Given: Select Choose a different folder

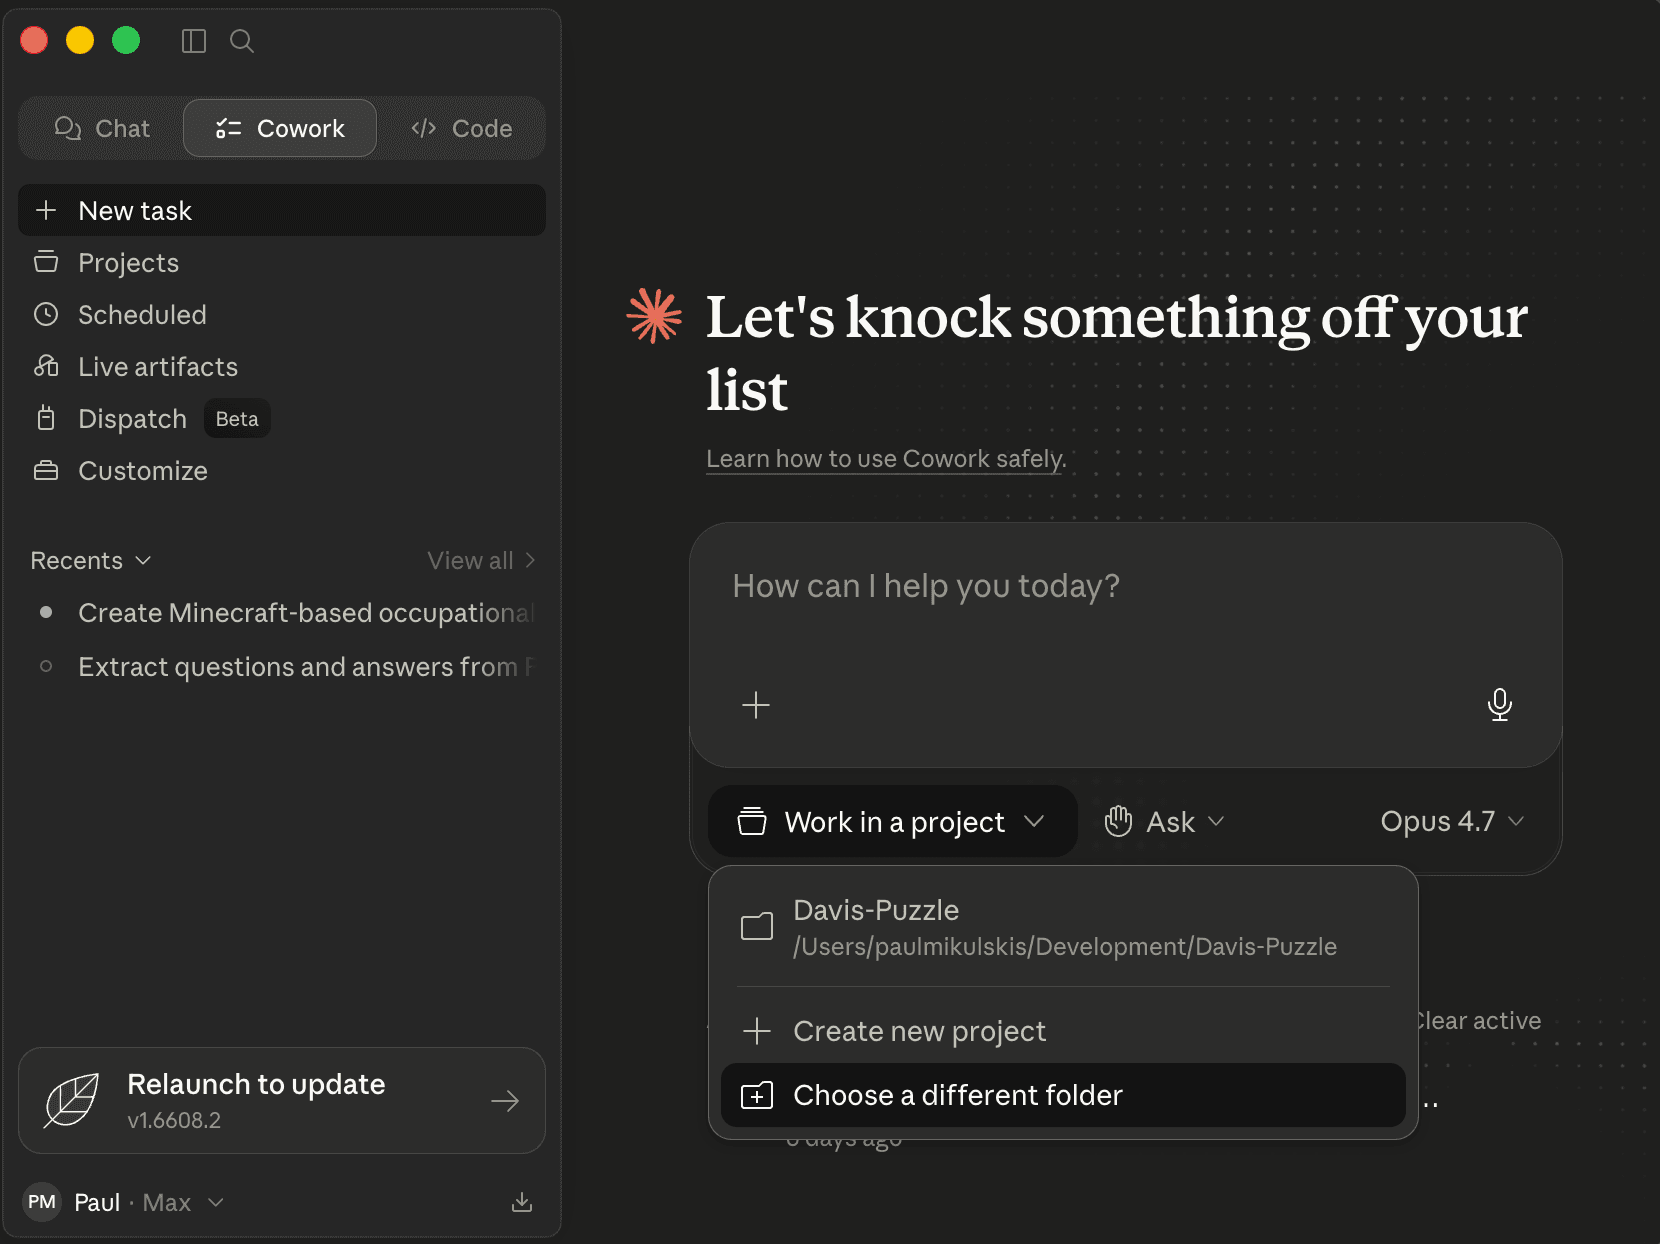Looking at the screenshot, I should (x=1064, y=1095).
